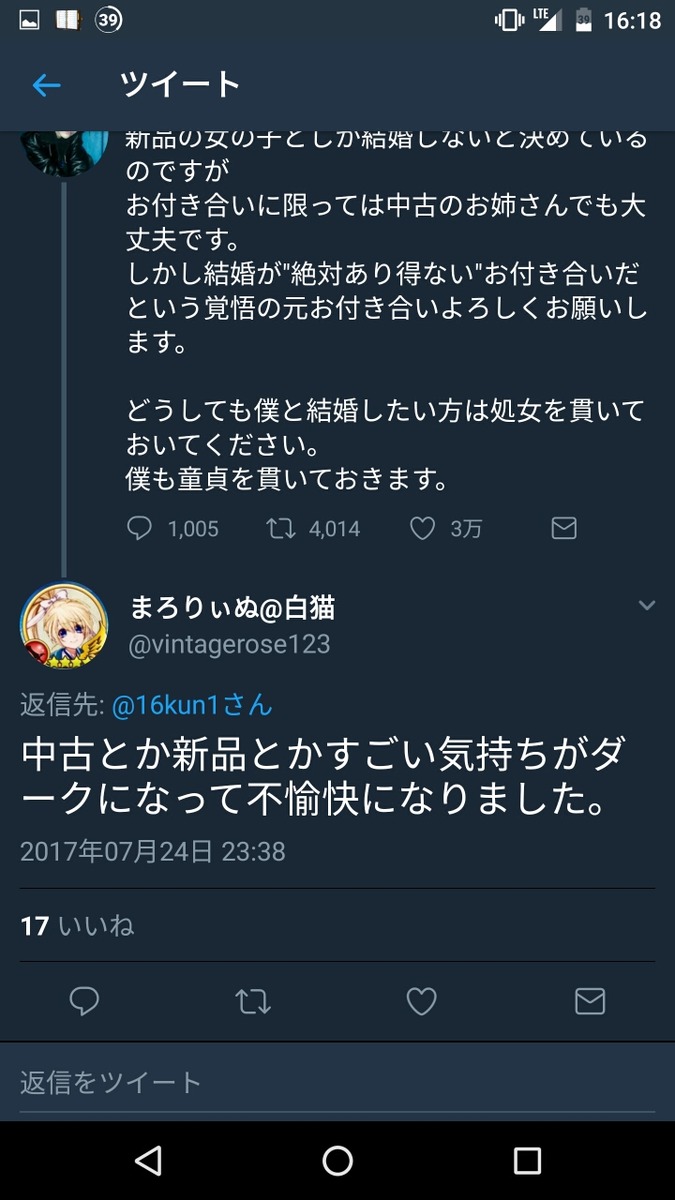Reply using bottom speech bubble icon
This screenshot has height=1200, width=675.
(84, 1001)
